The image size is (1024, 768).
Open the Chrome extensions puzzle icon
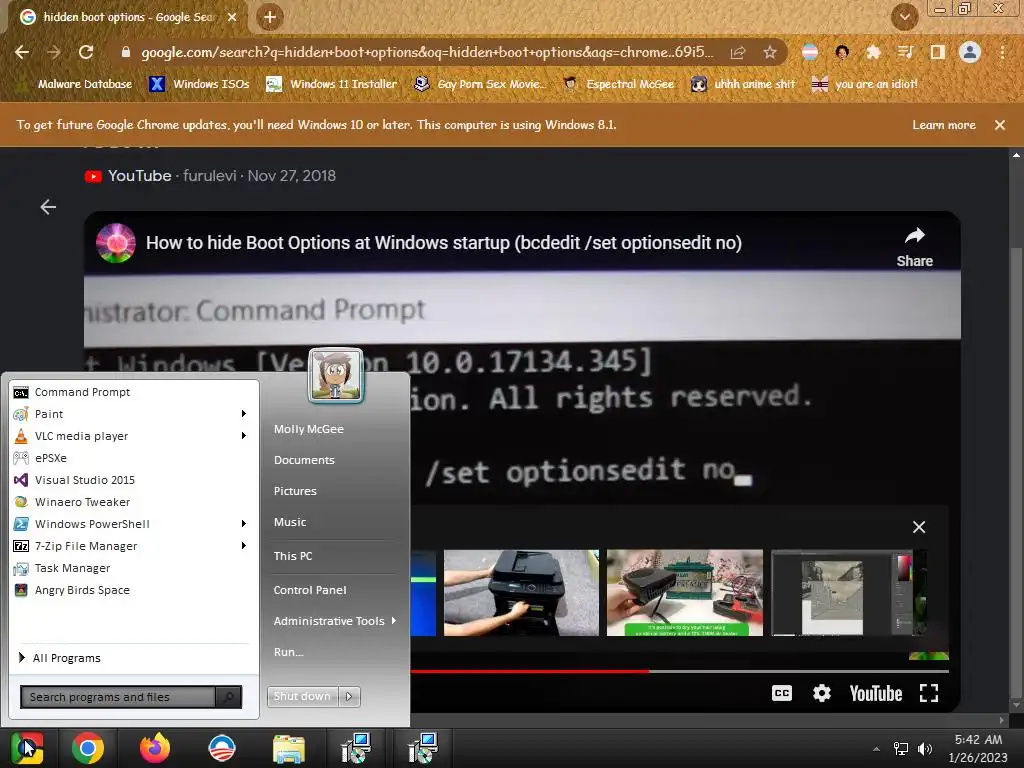(874, 52)
